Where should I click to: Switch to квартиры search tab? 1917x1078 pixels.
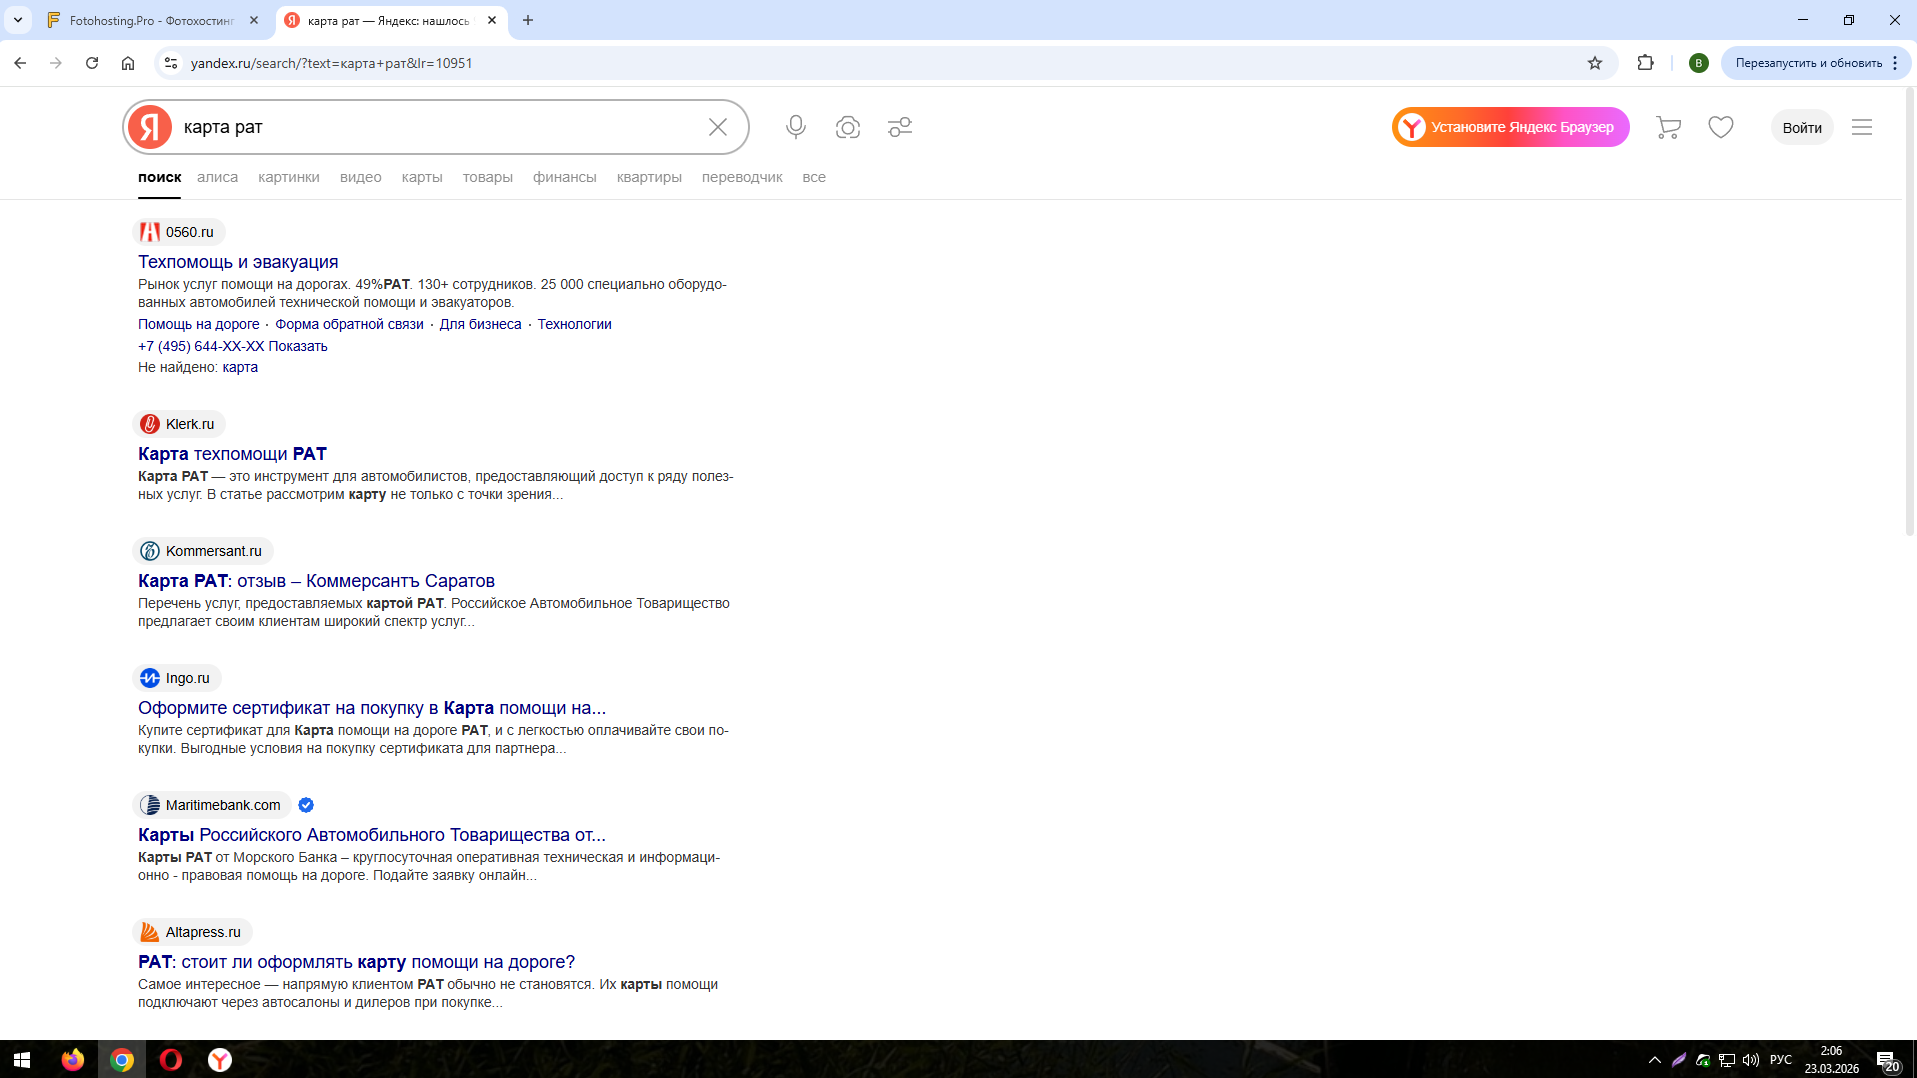[649, 177]
